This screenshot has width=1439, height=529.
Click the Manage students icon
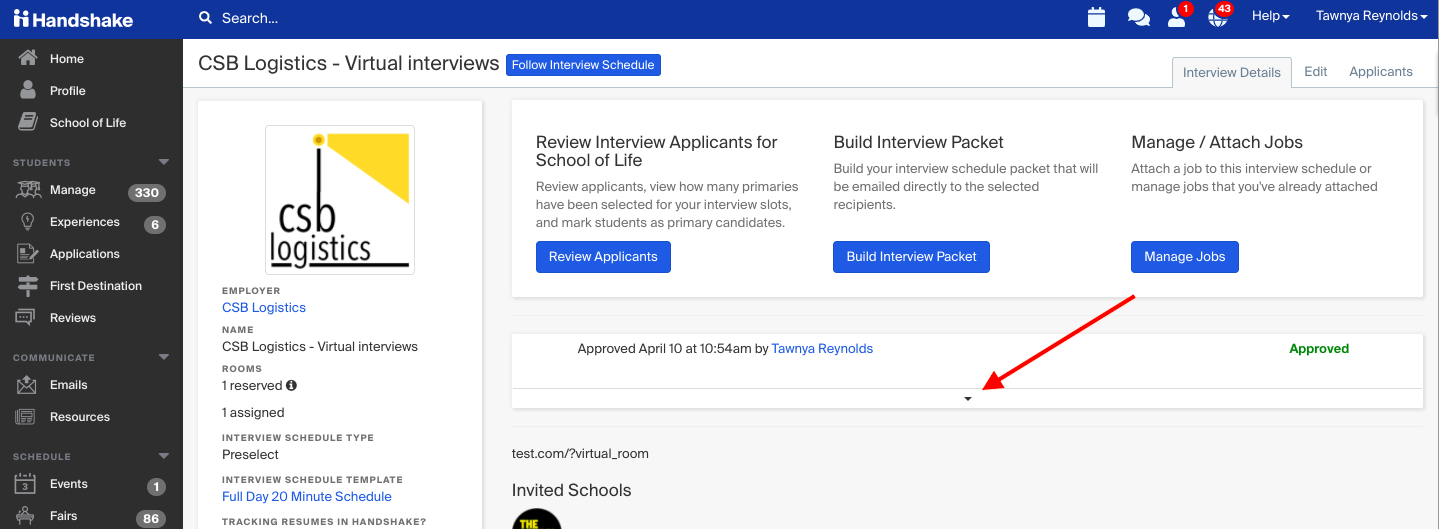click(x=28, y=190)
